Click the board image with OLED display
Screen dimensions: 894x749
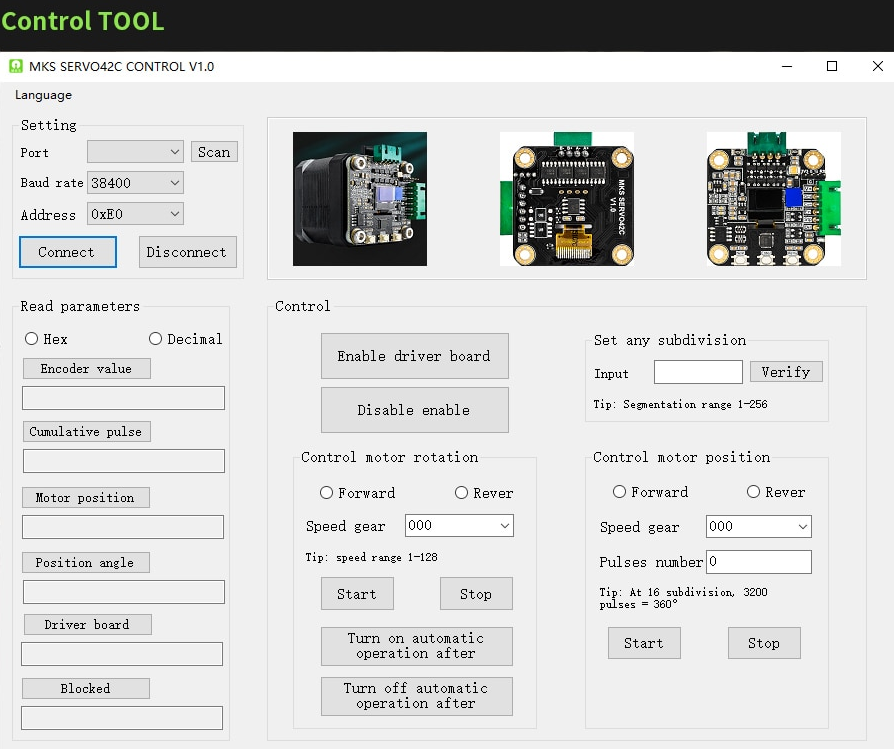click(x=773, y=199)
